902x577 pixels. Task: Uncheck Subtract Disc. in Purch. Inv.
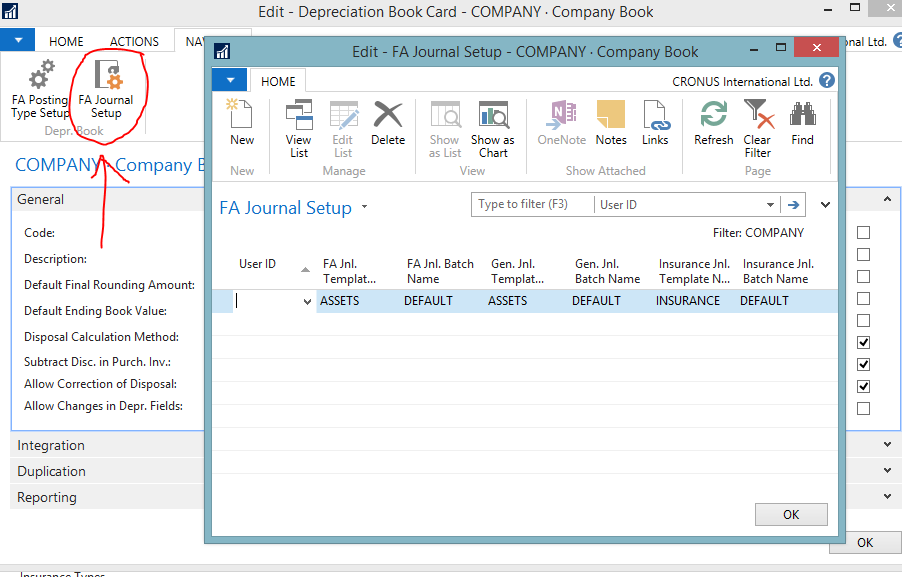[863, 364]
